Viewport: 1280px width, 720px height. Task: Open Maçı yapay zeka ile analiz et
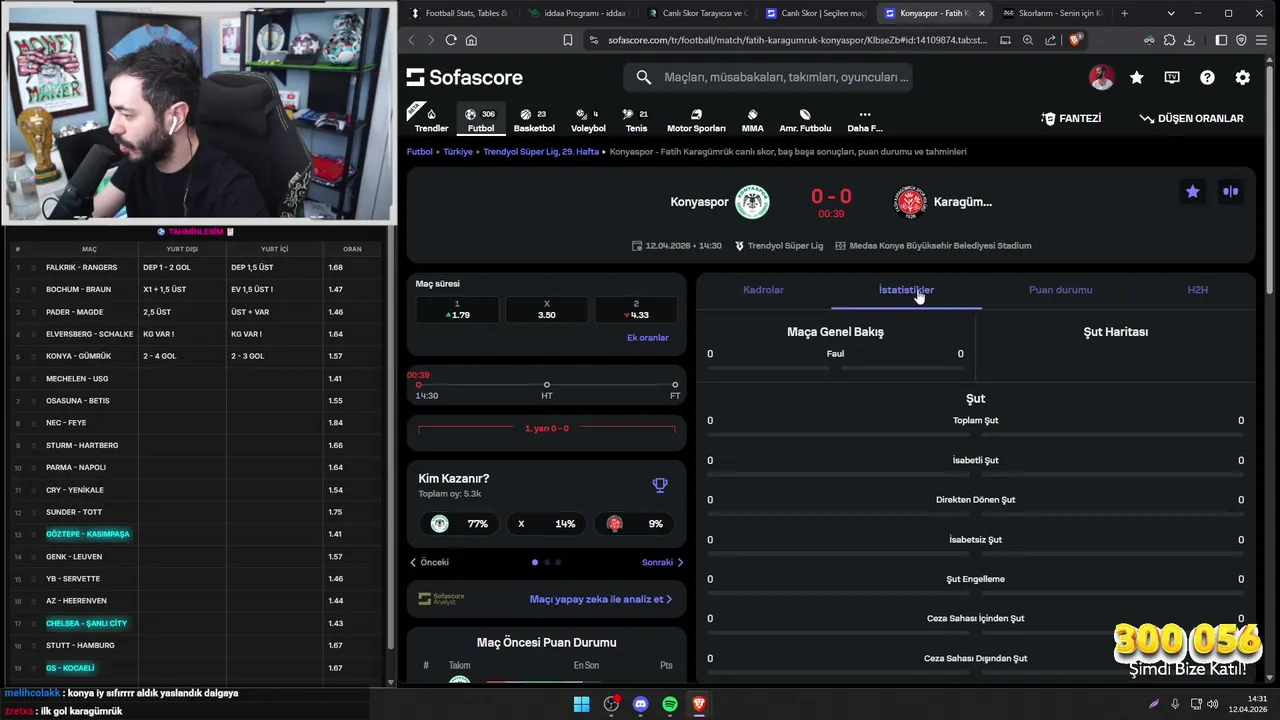pyautogui.click(x=600, y=599)
